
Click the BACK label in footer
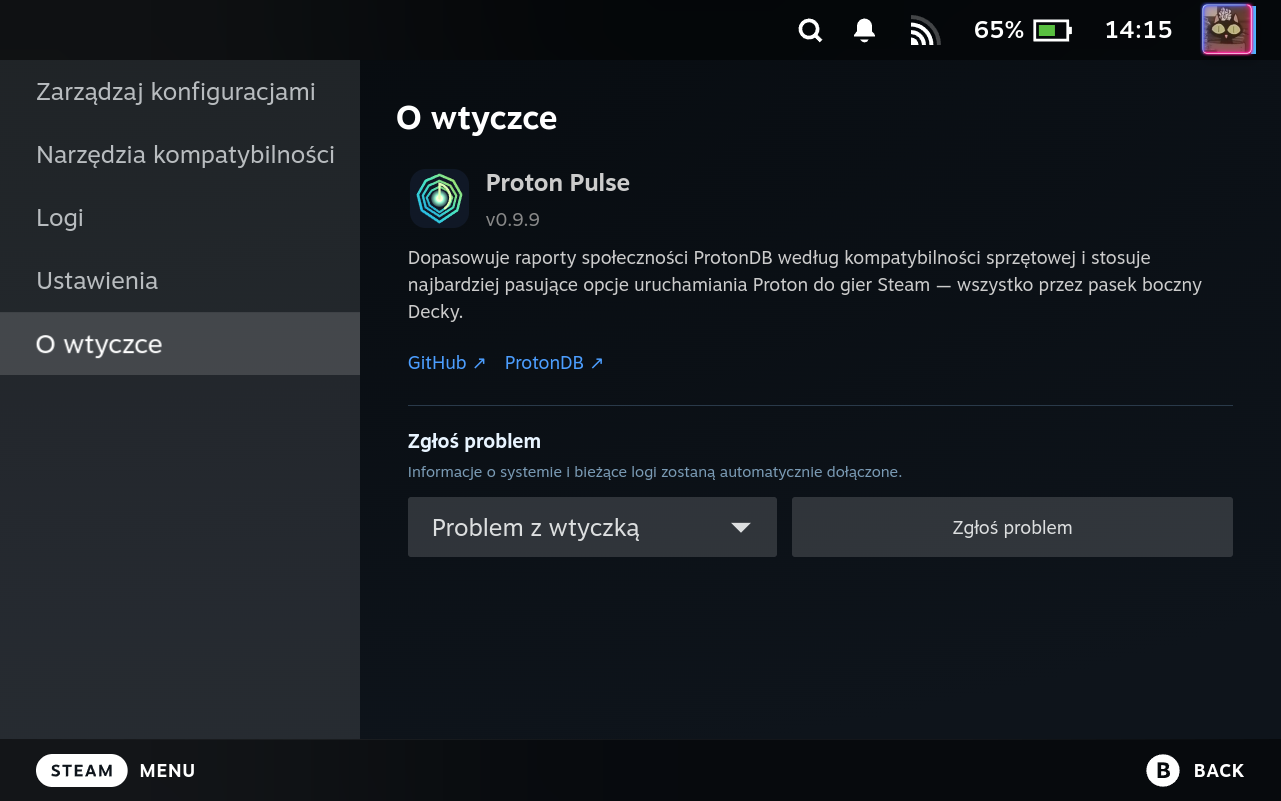coord(1219,770)
